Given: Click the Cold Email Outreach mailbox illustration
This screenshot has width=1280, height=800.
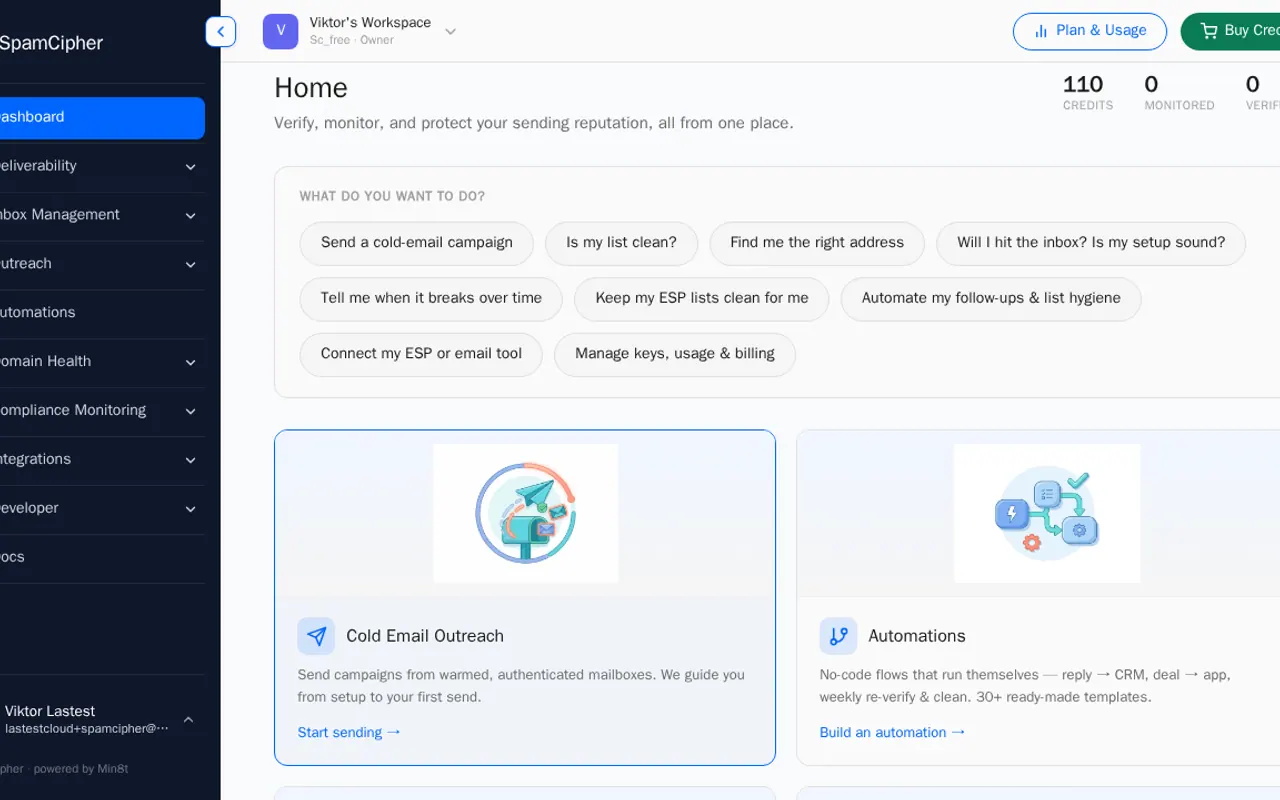Looking at the screenshot, I should (525, 513).
